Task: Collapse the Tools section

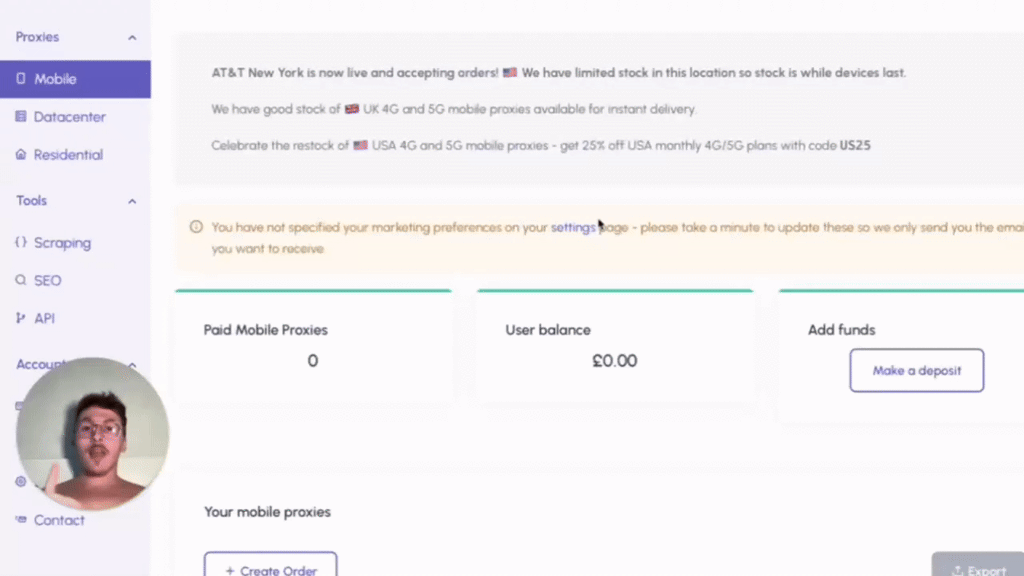Action: click(x=132, y=200)
